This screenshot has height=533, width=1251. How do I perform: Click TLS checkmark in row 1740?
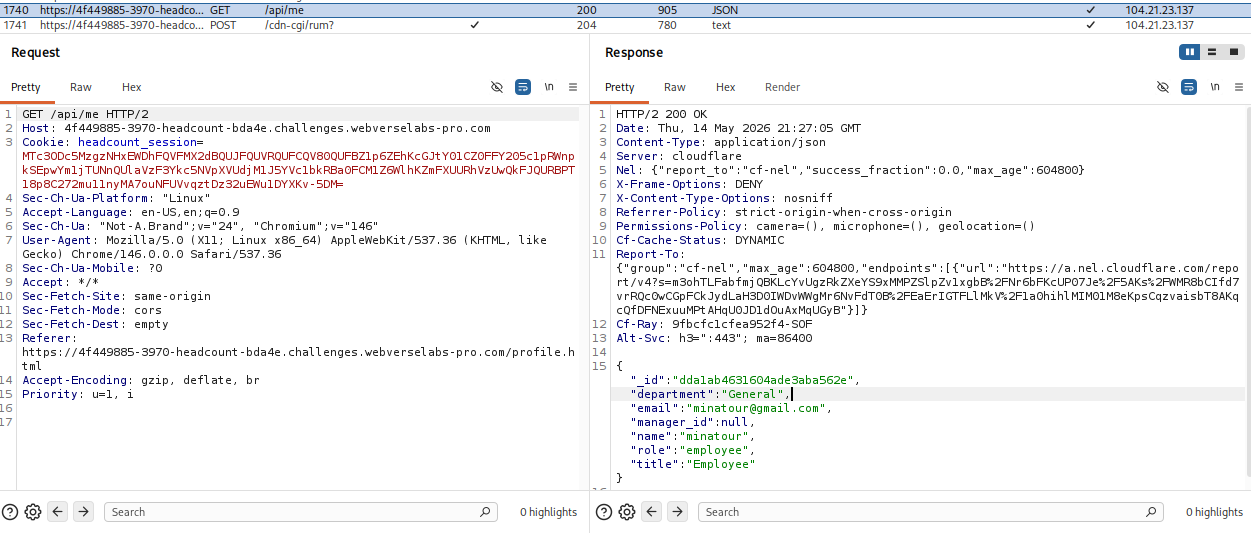tap(1090, 9)
